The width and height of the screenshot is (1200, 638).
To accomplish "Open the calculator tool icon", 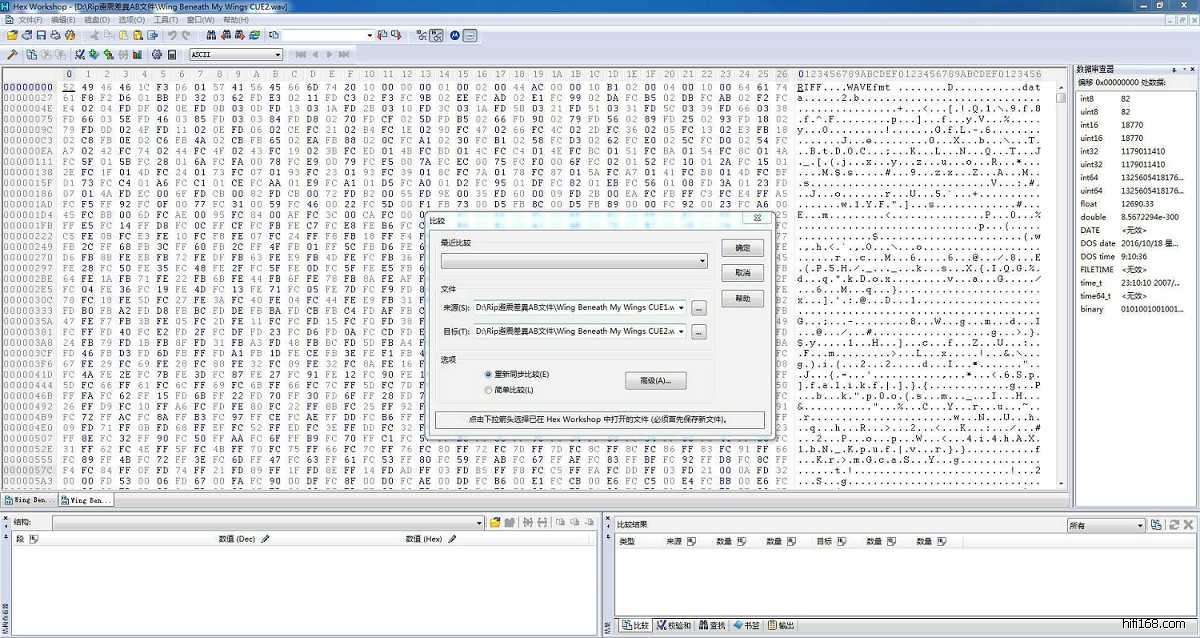I will point(172,54).
